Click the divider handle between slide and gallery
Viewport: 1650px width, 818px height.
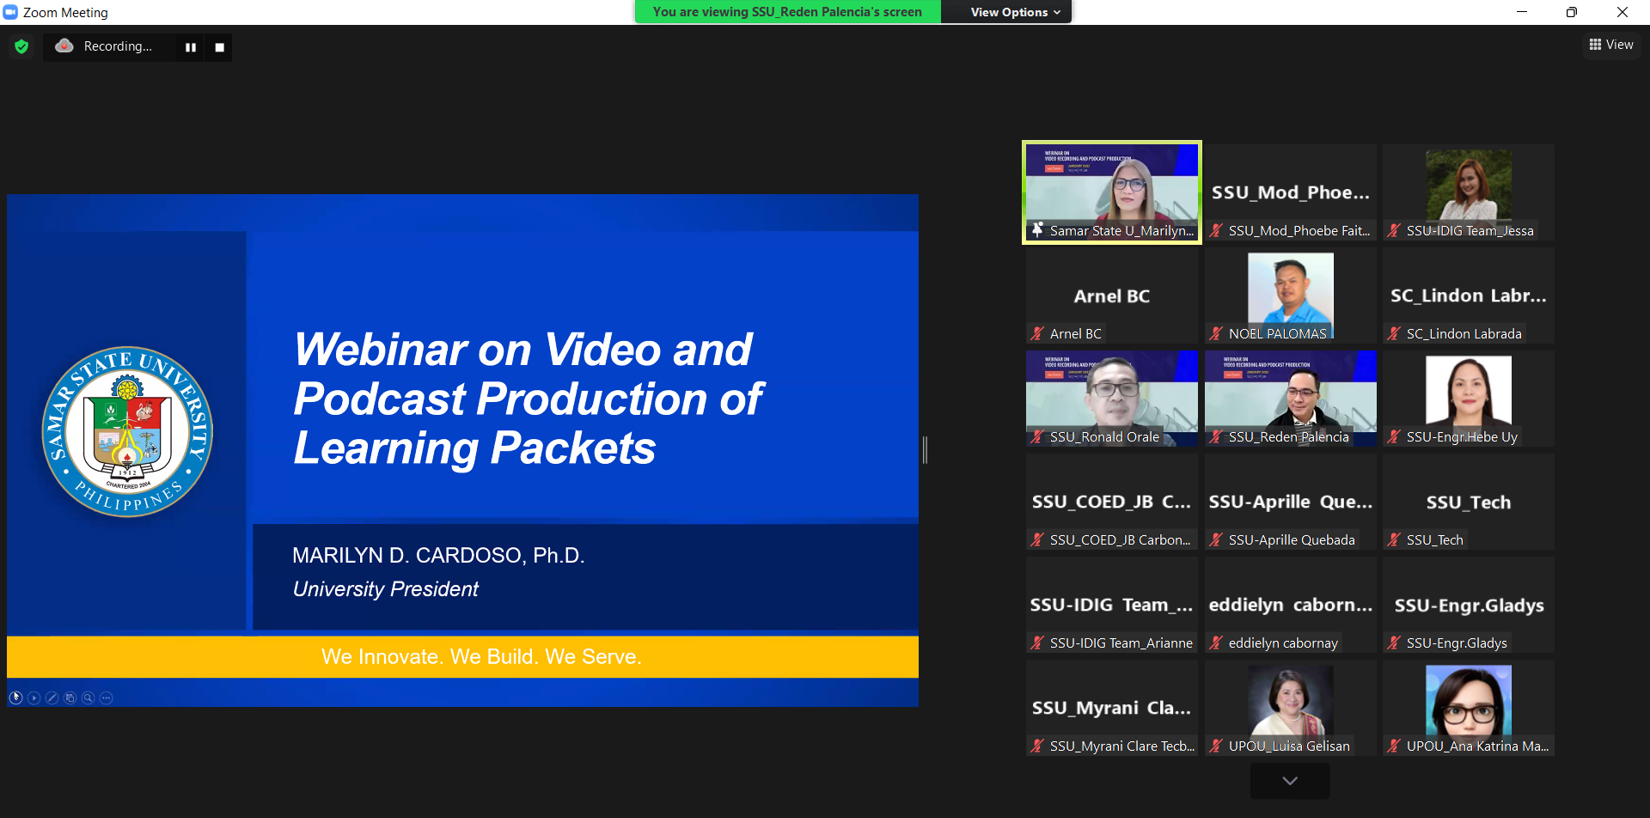coord(925,450)
